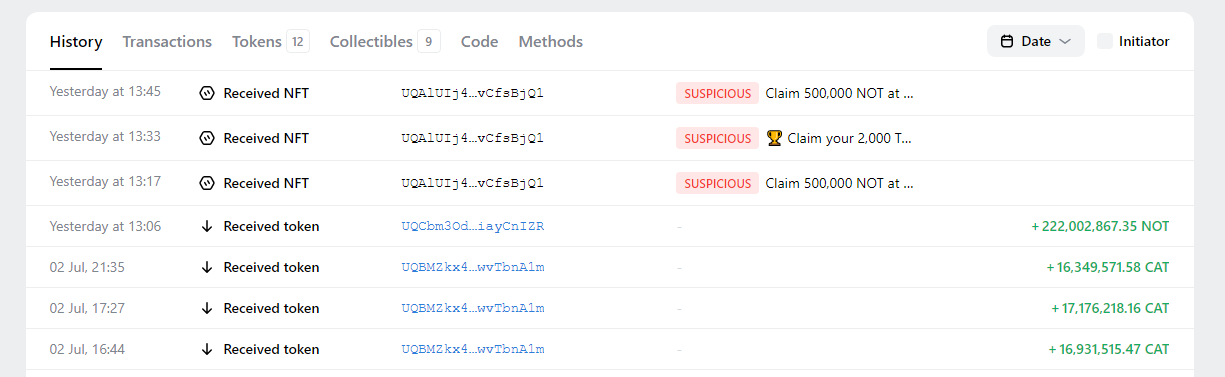The image size is (1225, 377).
Task: Click the NFT icon in the 13:33 row
Action: click(x=207, y=138)
